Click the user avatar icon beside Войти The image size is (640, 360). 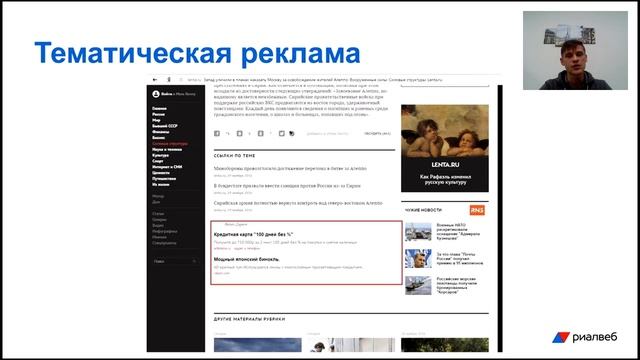156,94
